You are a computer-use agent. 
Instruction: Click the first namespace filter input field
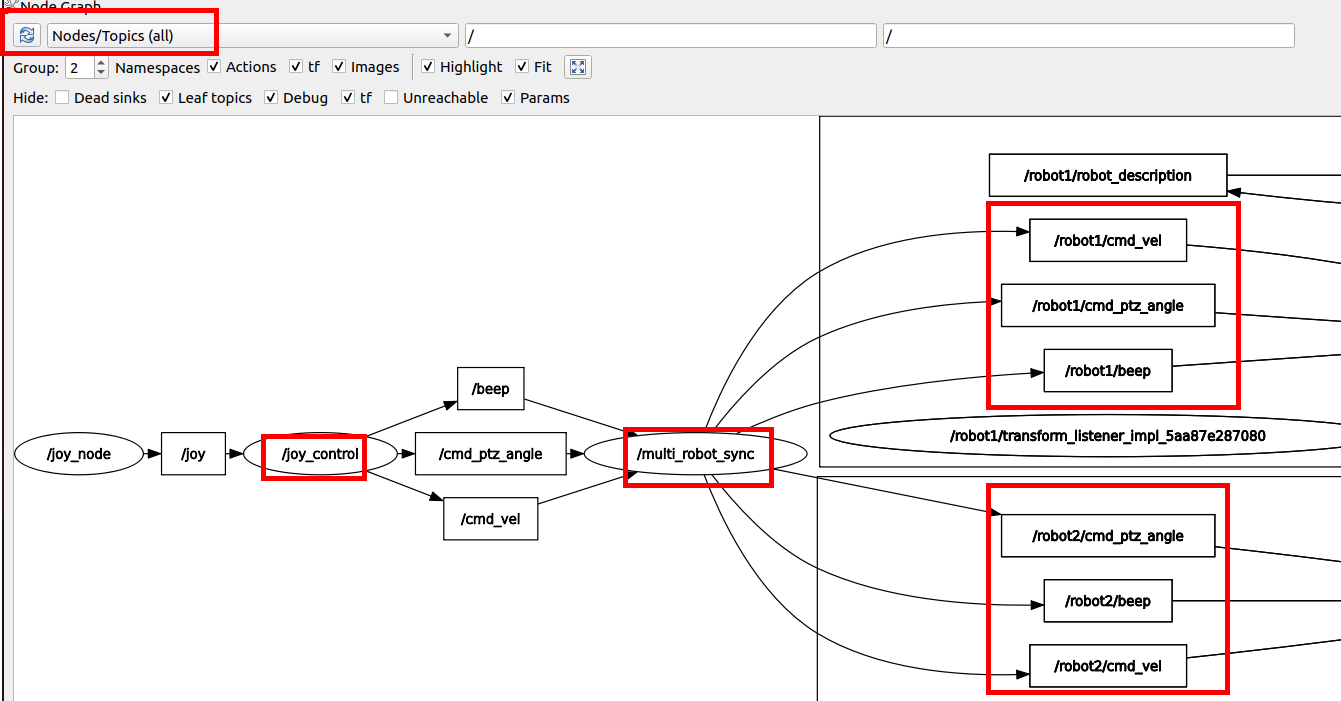coord(671,36)
